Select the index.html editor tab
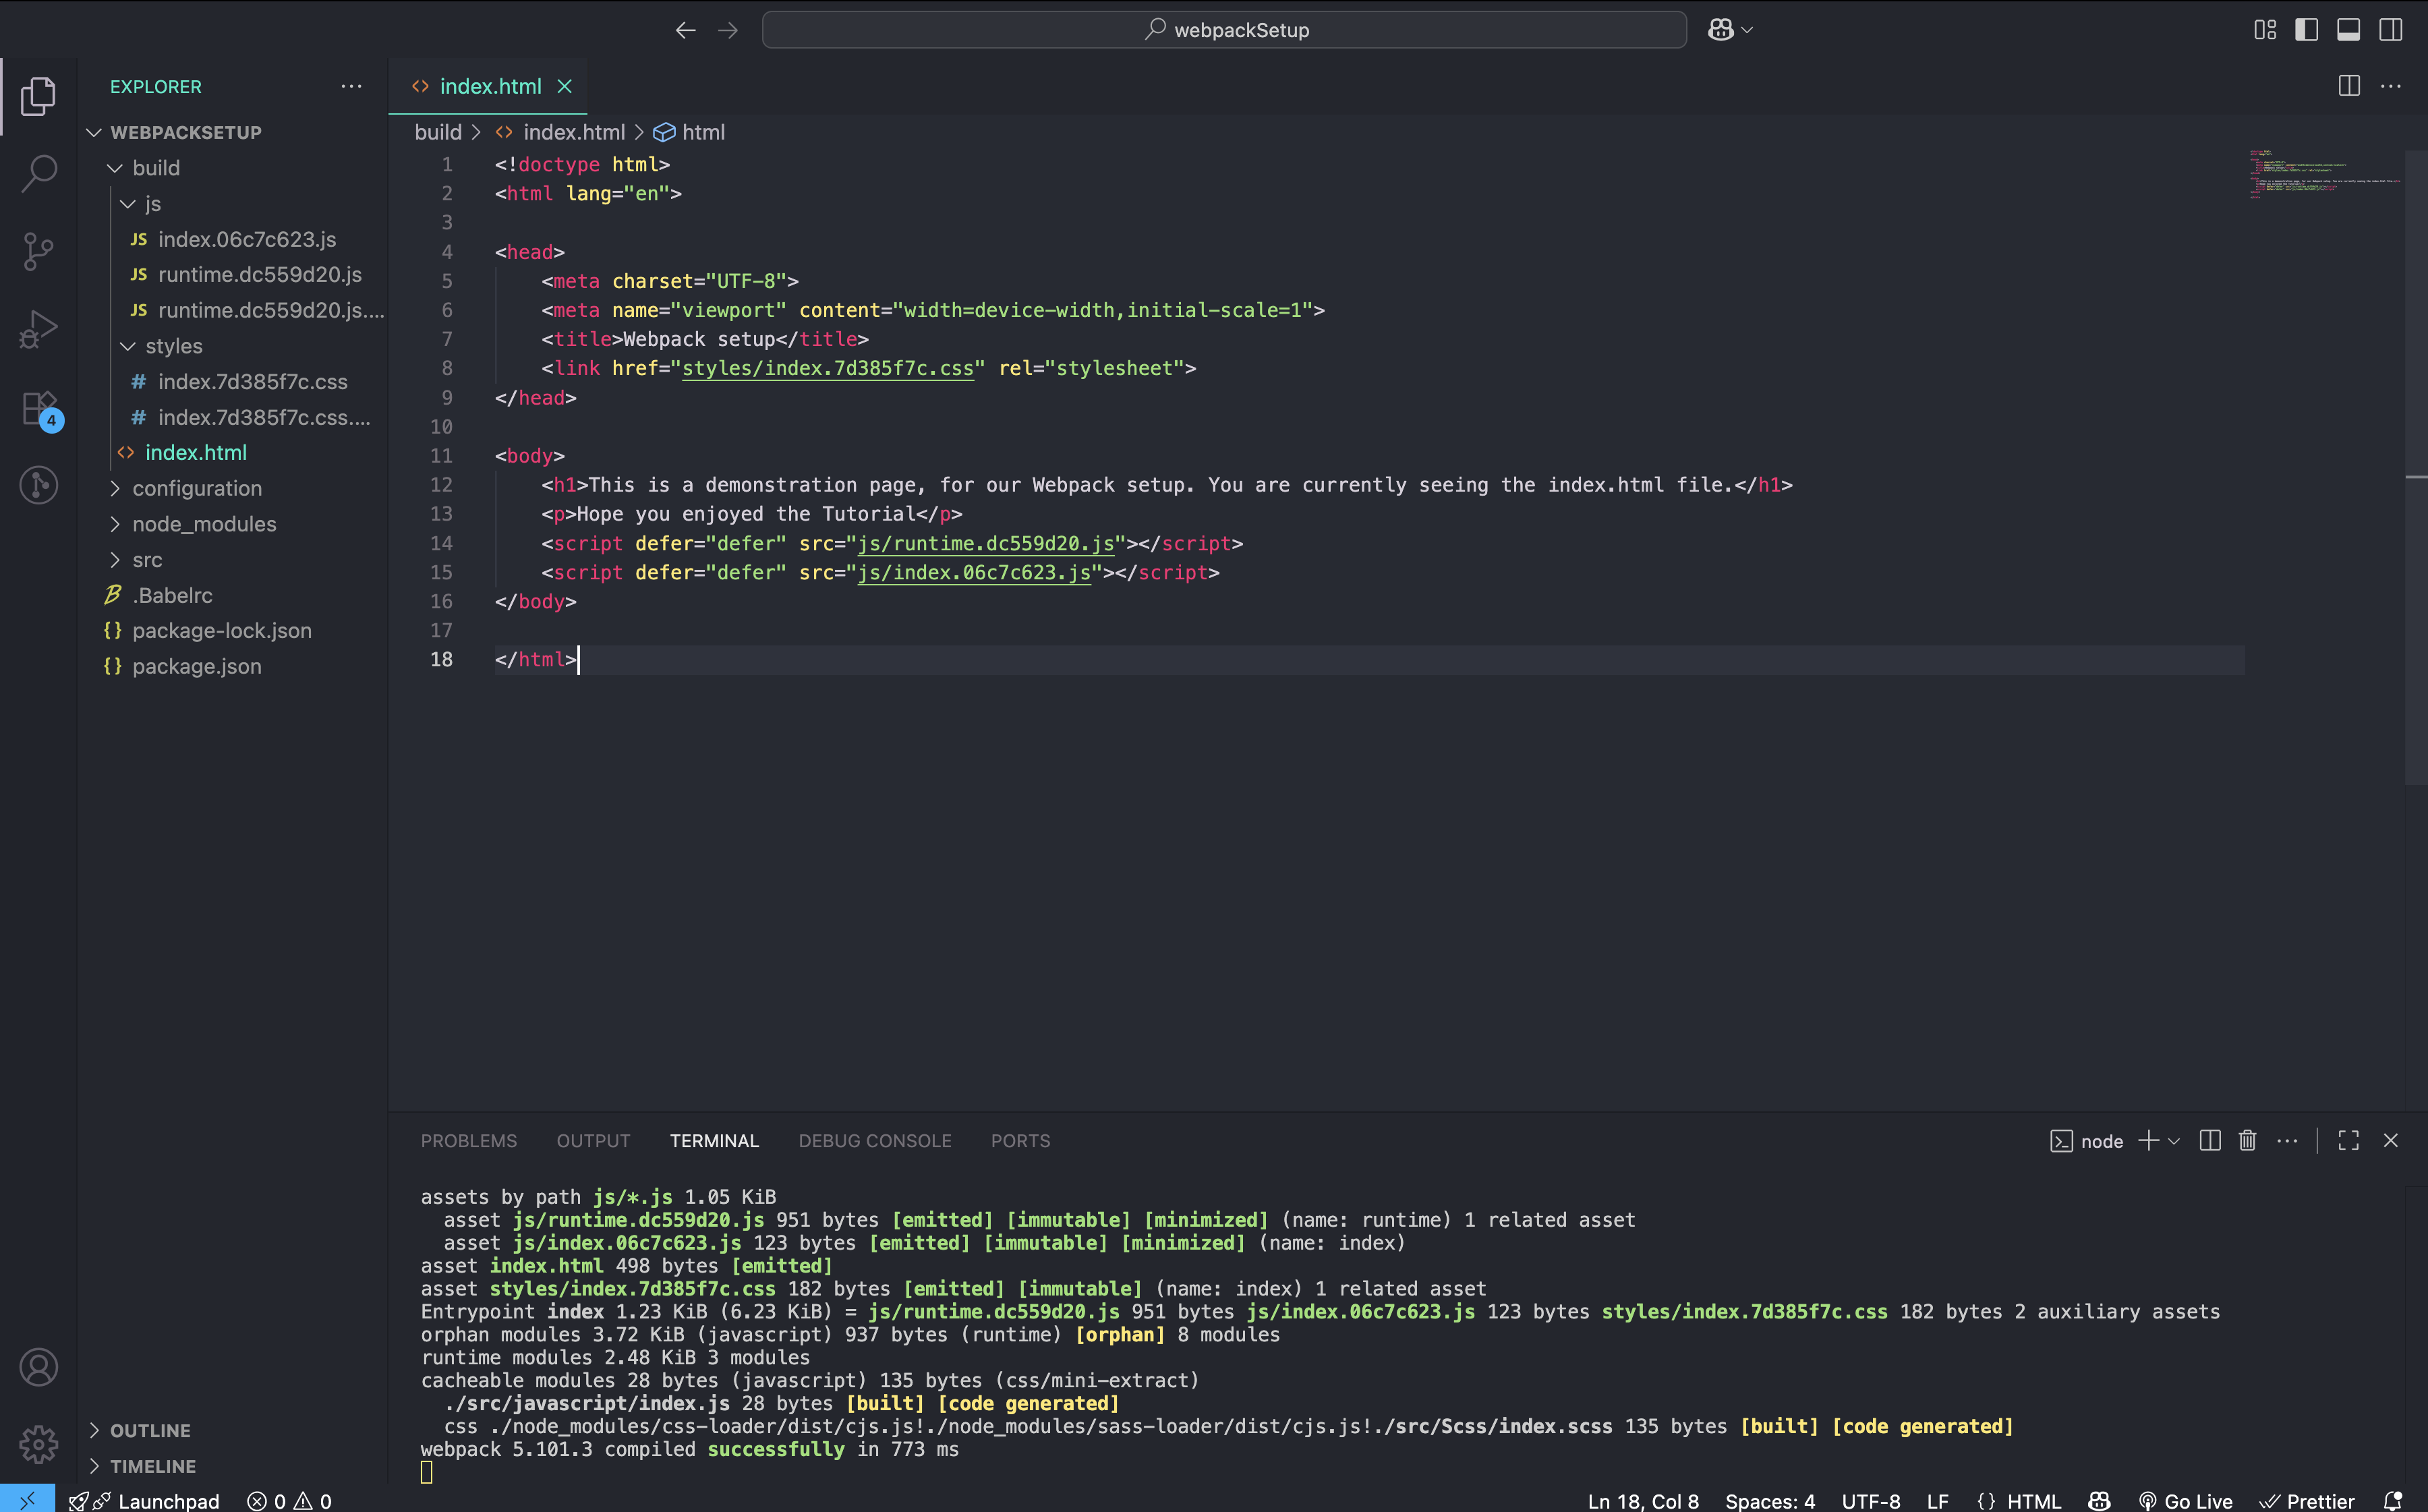The image size is (2428, 1512). click(488, 86)
